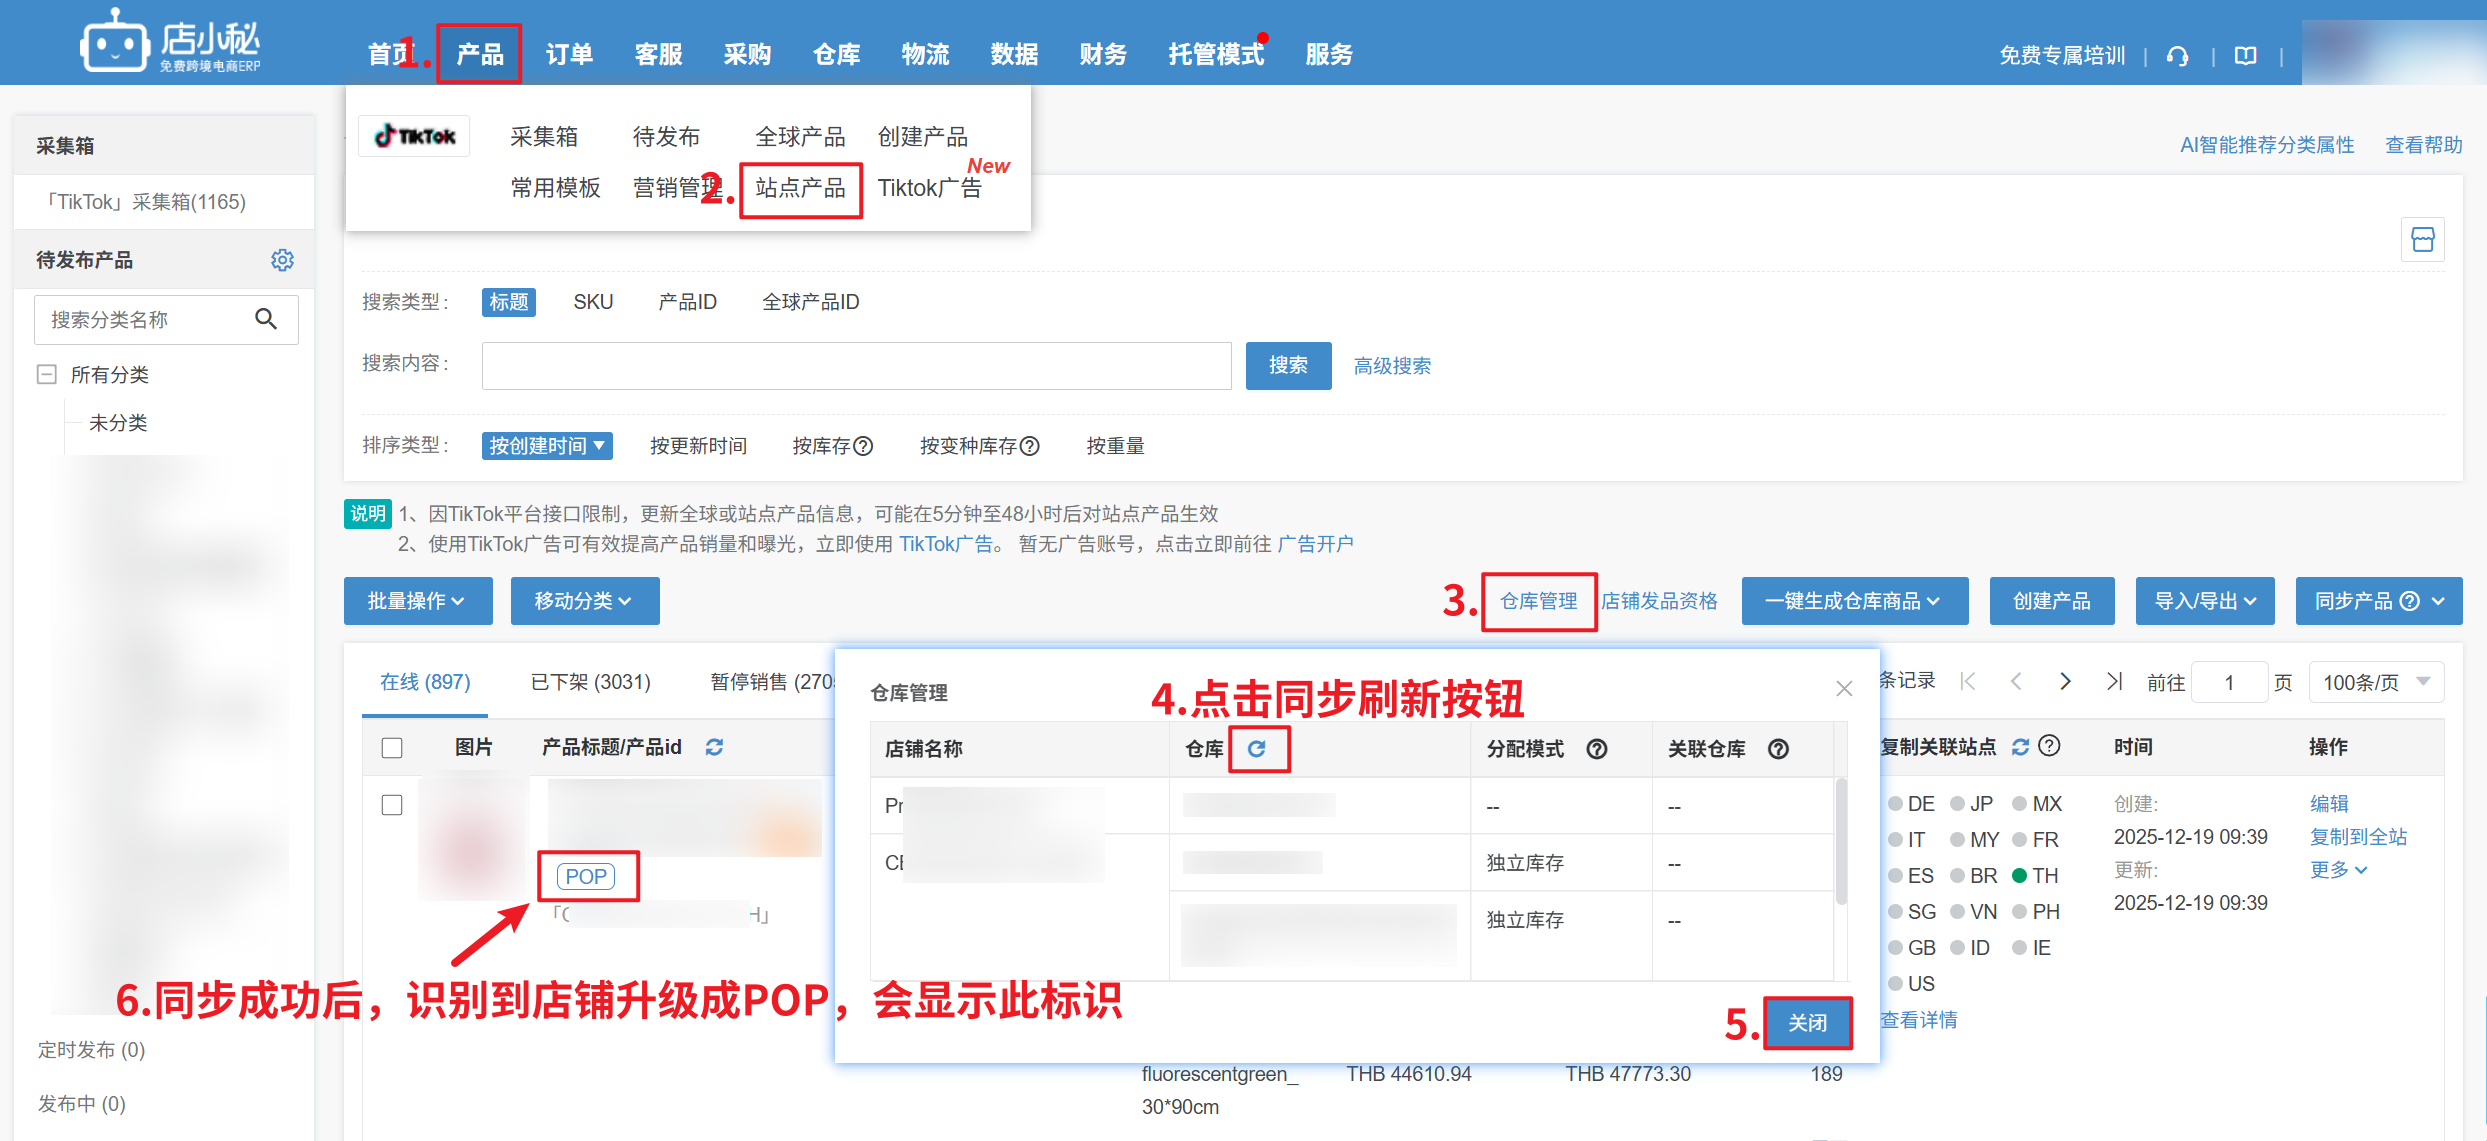This screenshot has width=2487, height=1141.
Task: Open the help book icon in header
Action: pyautogui.click(x=2245, y=56)
